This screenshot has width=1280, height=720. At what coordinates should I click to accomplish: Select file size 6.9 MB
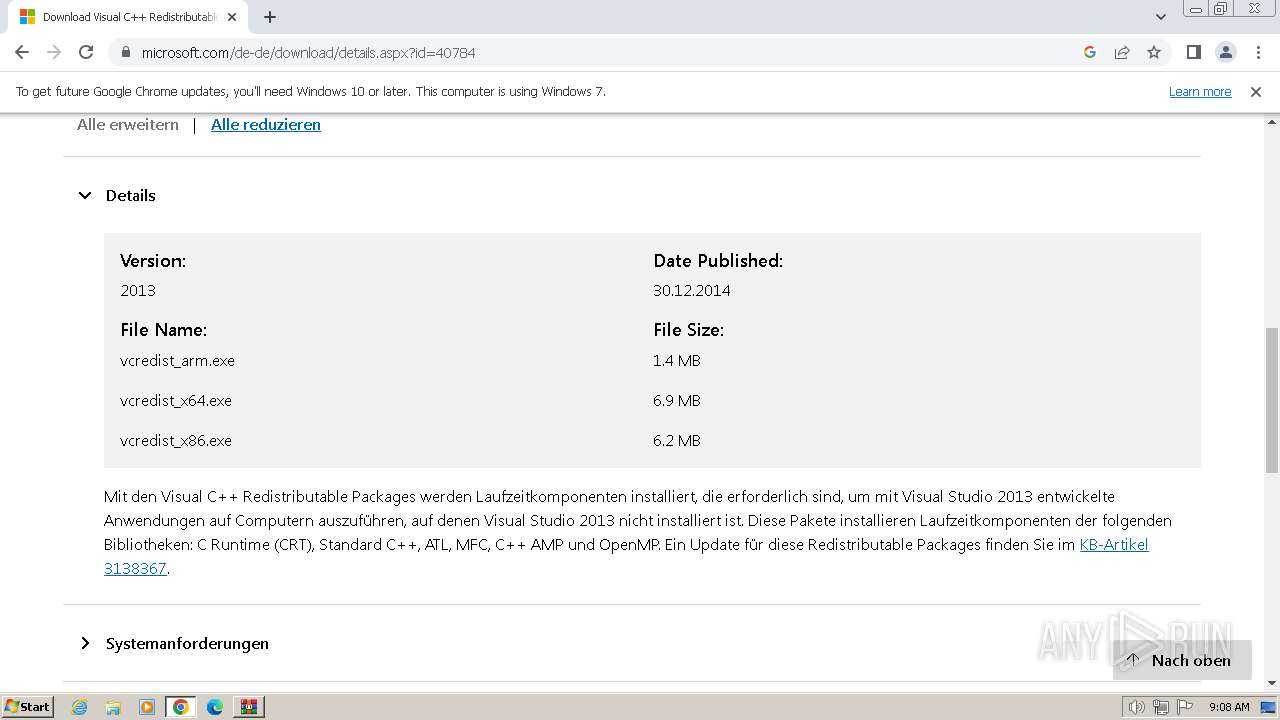[677, 400]
